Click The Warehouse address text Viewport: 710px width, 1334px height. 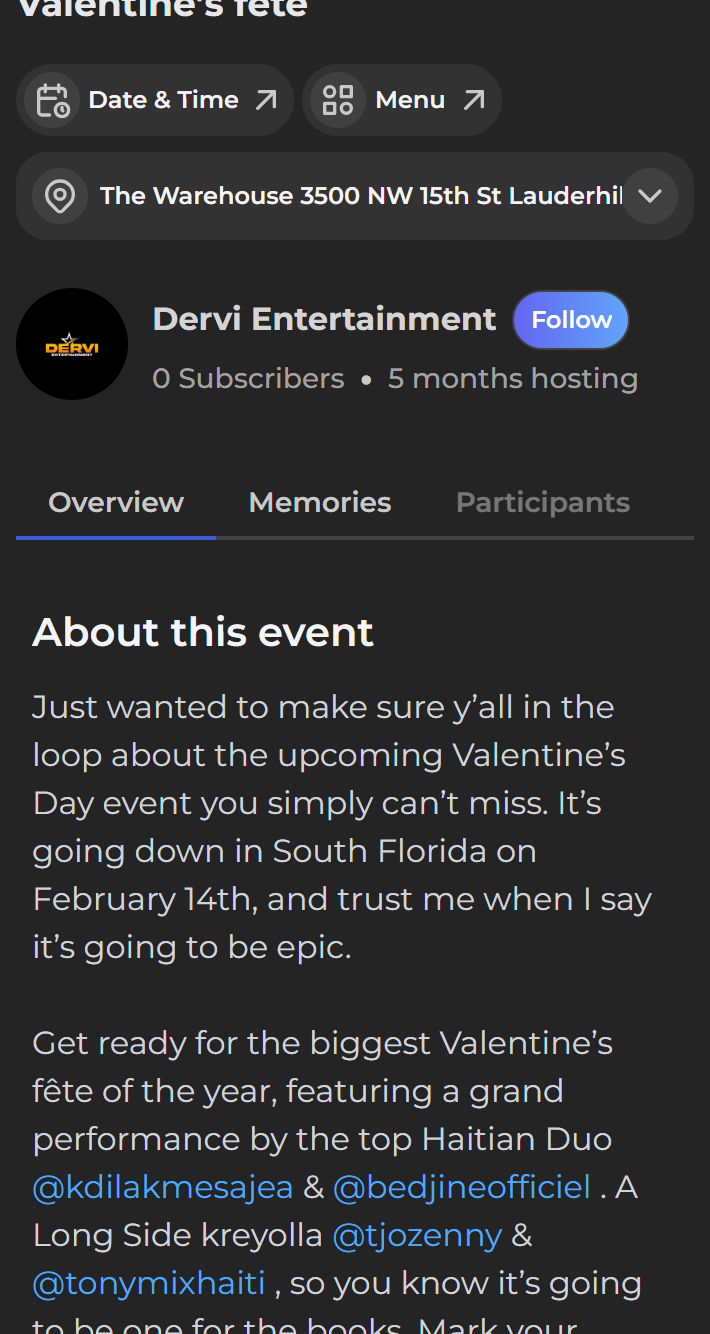(361, 196)
